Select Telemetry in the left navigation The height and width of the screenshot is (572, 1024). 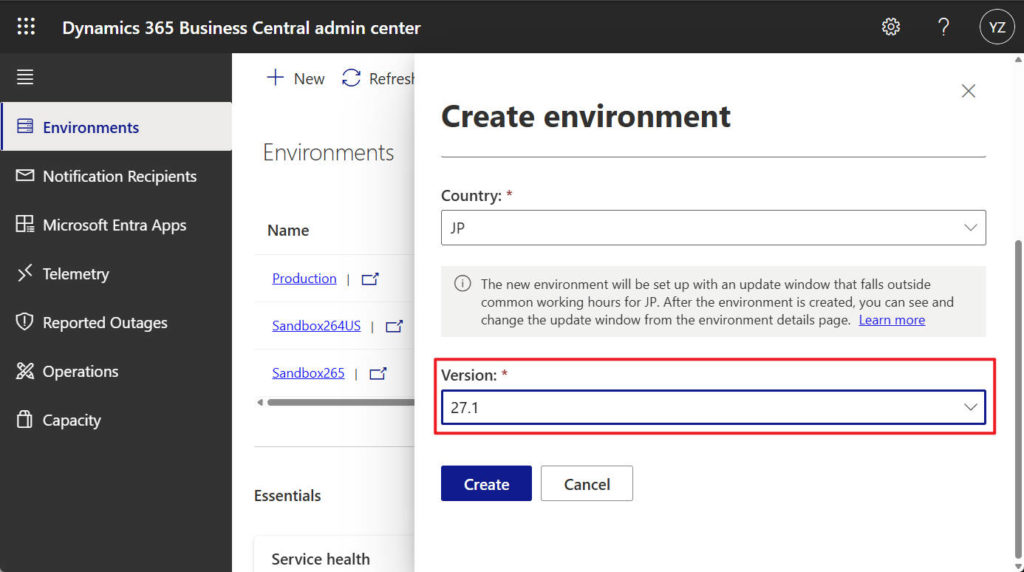pyautogui.click(x=75, y=274)
